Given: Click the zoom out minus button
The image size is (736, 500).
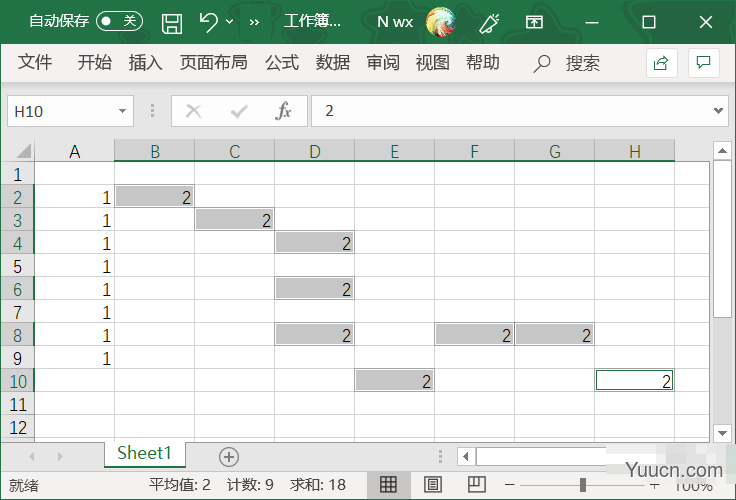Looking at the screenshot, I should [x=510, y=485].
